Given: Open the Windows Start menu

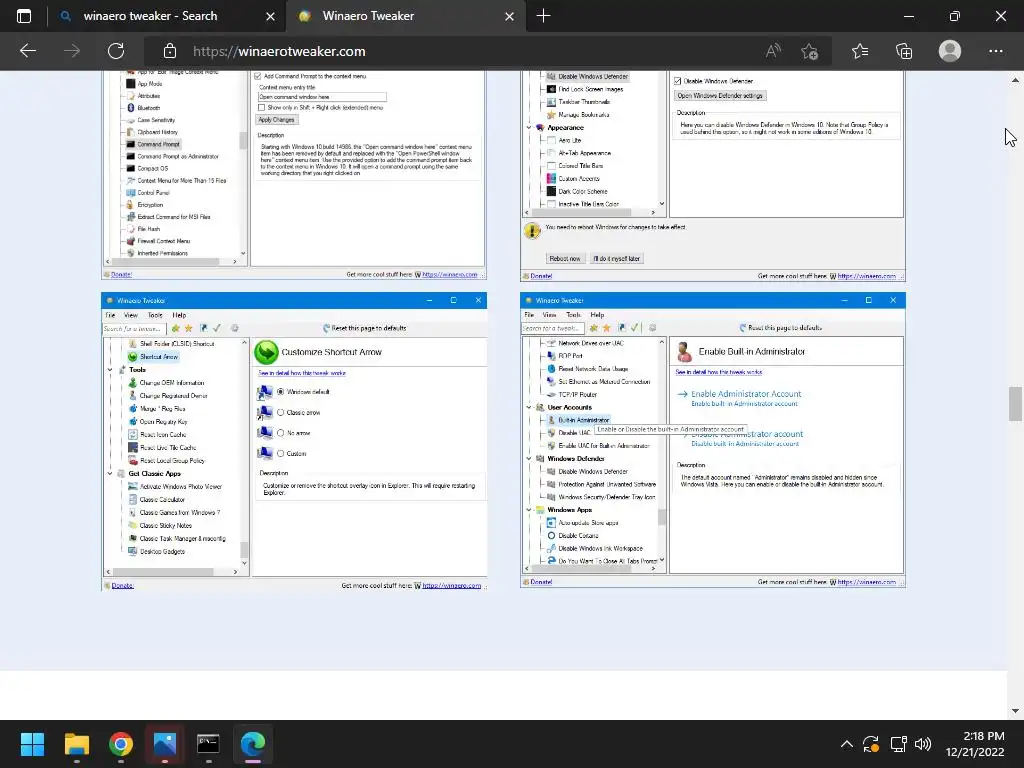Looking at the screenshot, I should pos(32,744).
